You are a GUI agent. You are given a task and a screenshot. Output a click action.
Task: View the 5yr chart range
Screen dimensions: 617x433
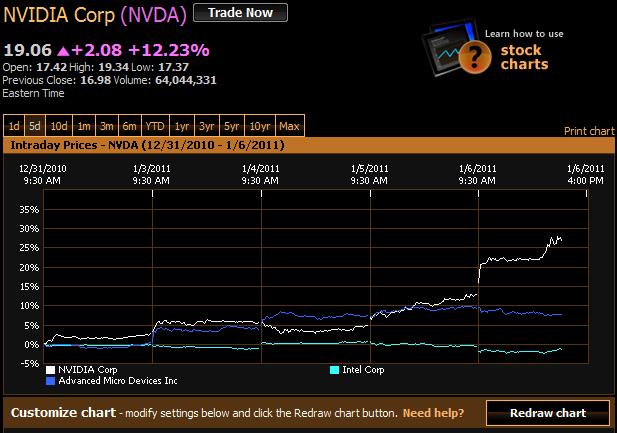232,126
